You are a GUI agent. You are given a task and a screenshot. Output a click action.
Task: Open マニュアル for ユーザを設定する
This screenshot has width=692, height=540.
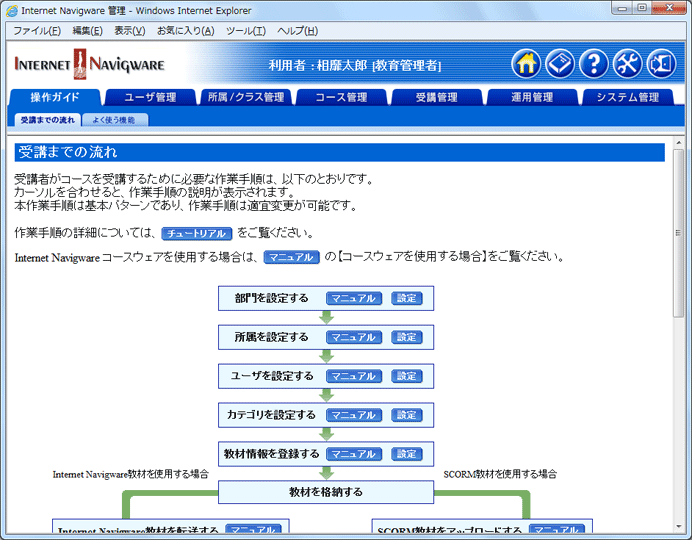click(x=354, y=376)
